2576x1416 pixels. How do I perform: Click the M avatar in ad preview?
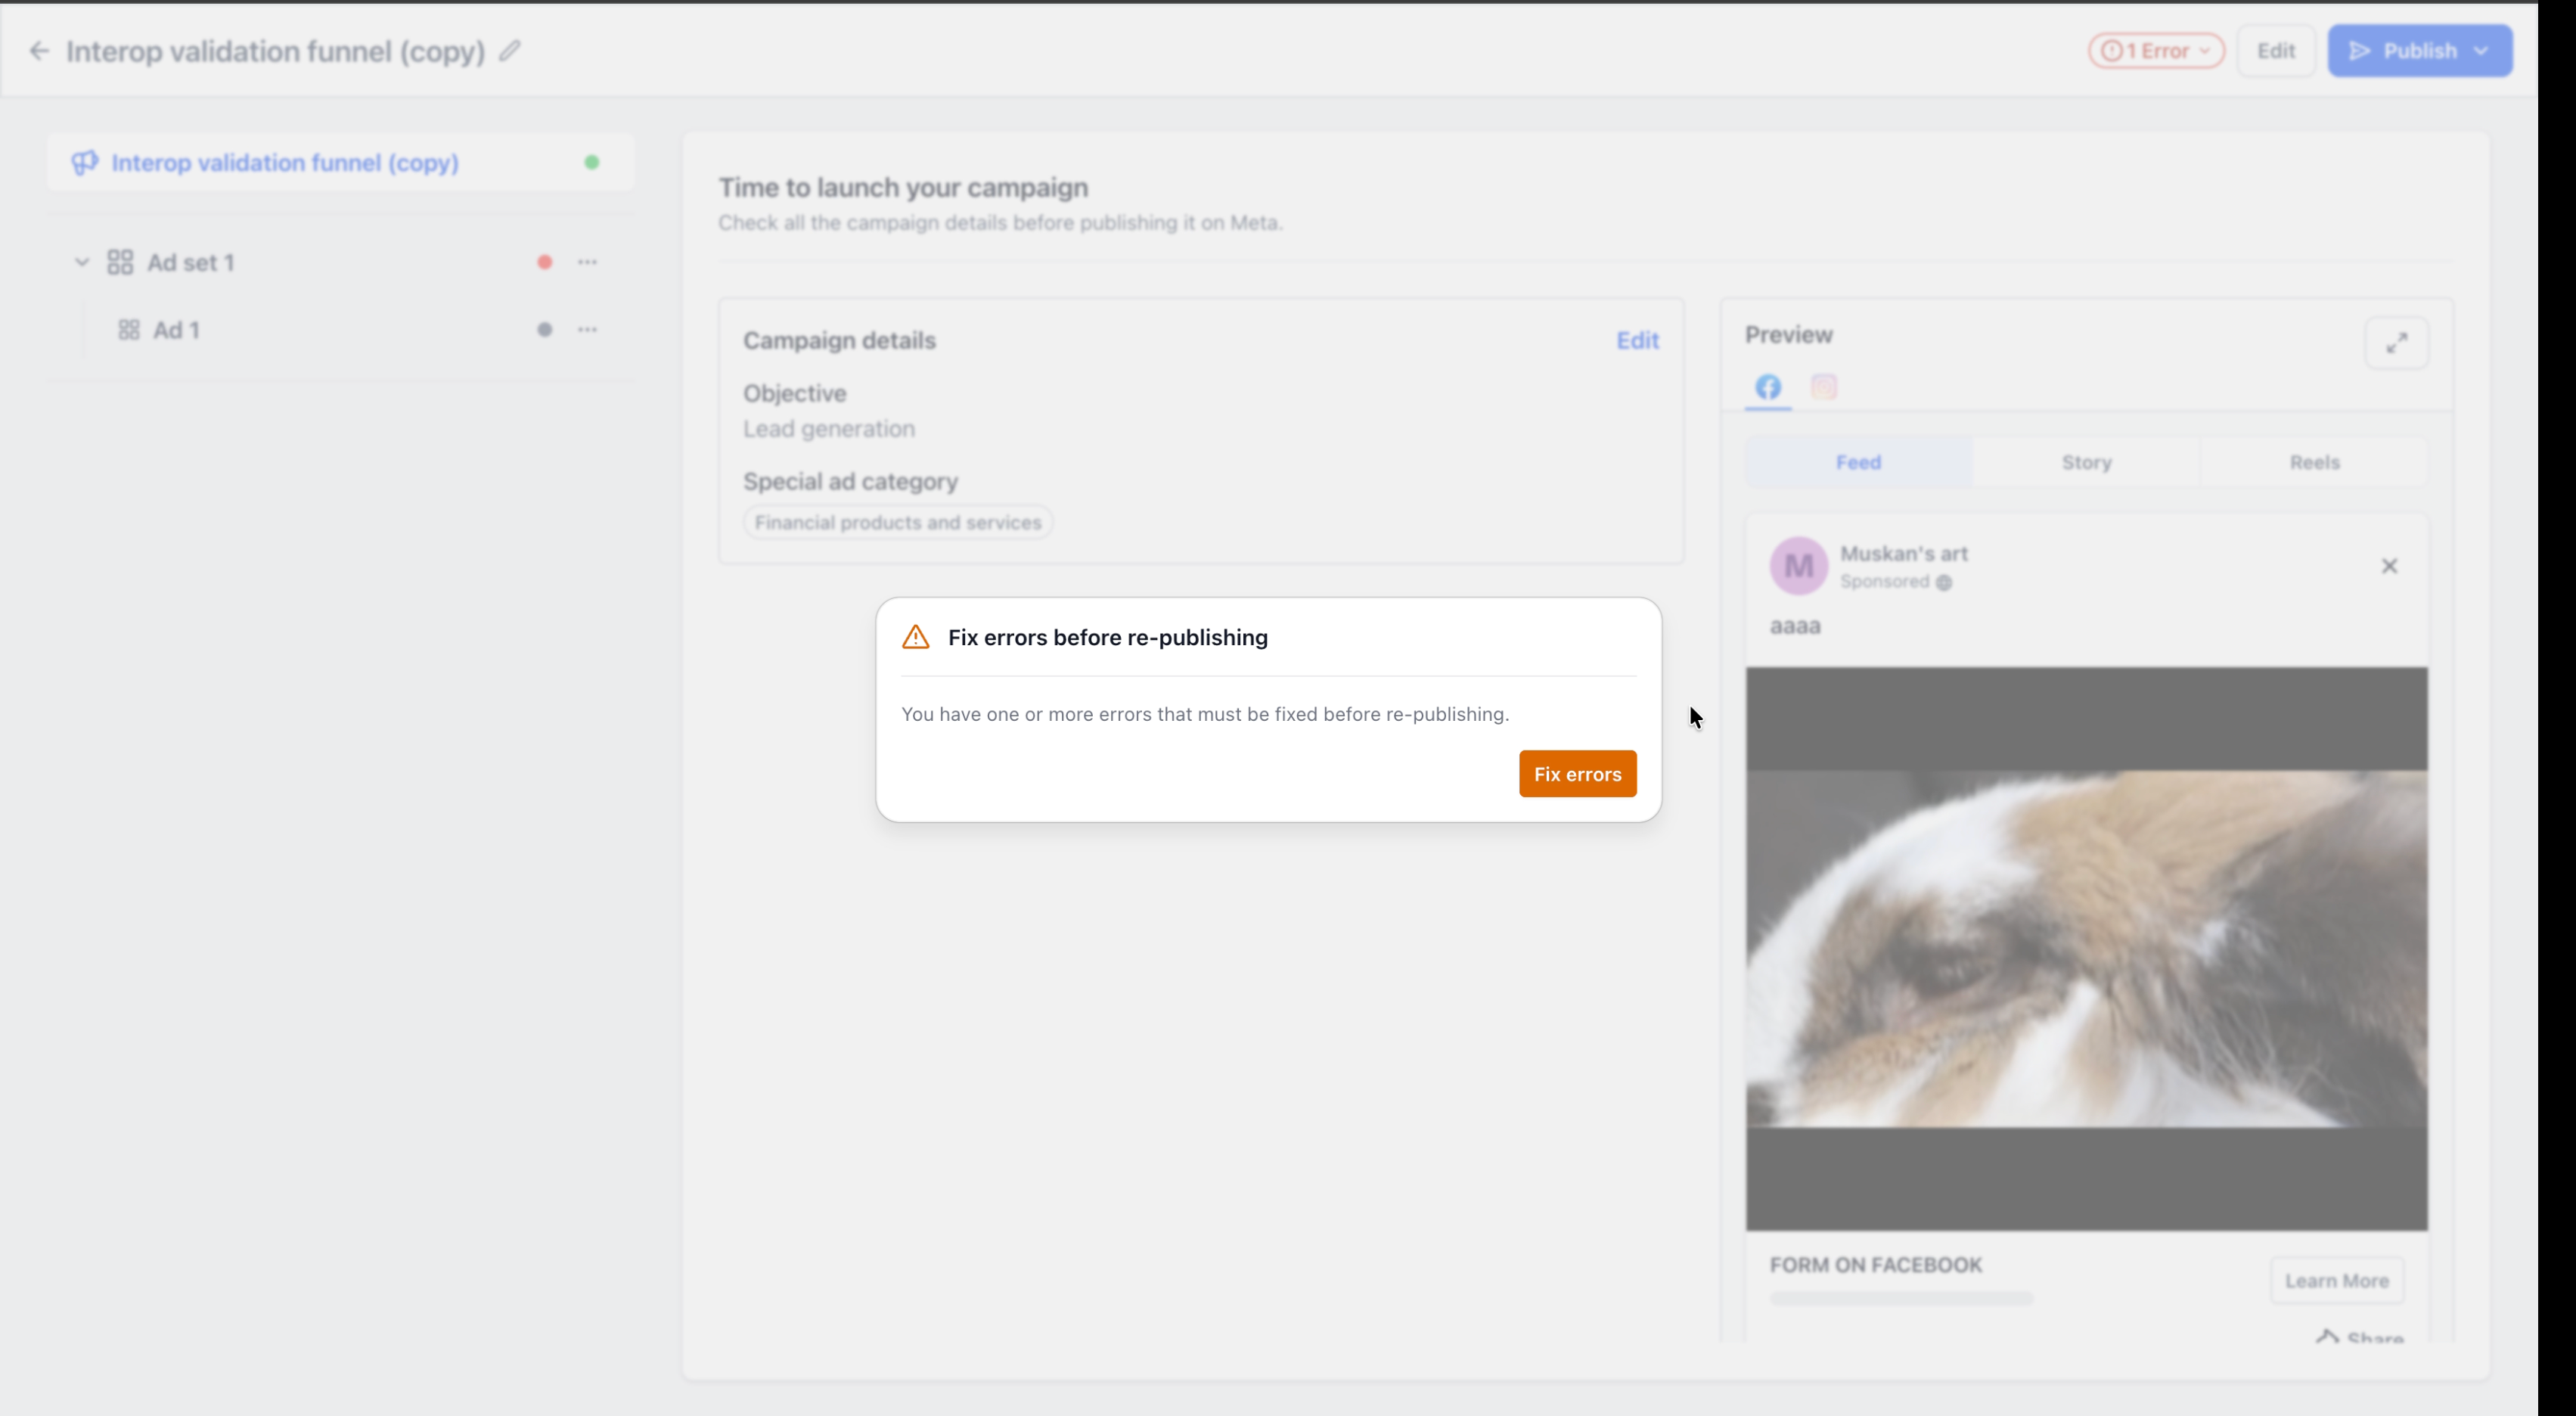(x=1798, y=566)
